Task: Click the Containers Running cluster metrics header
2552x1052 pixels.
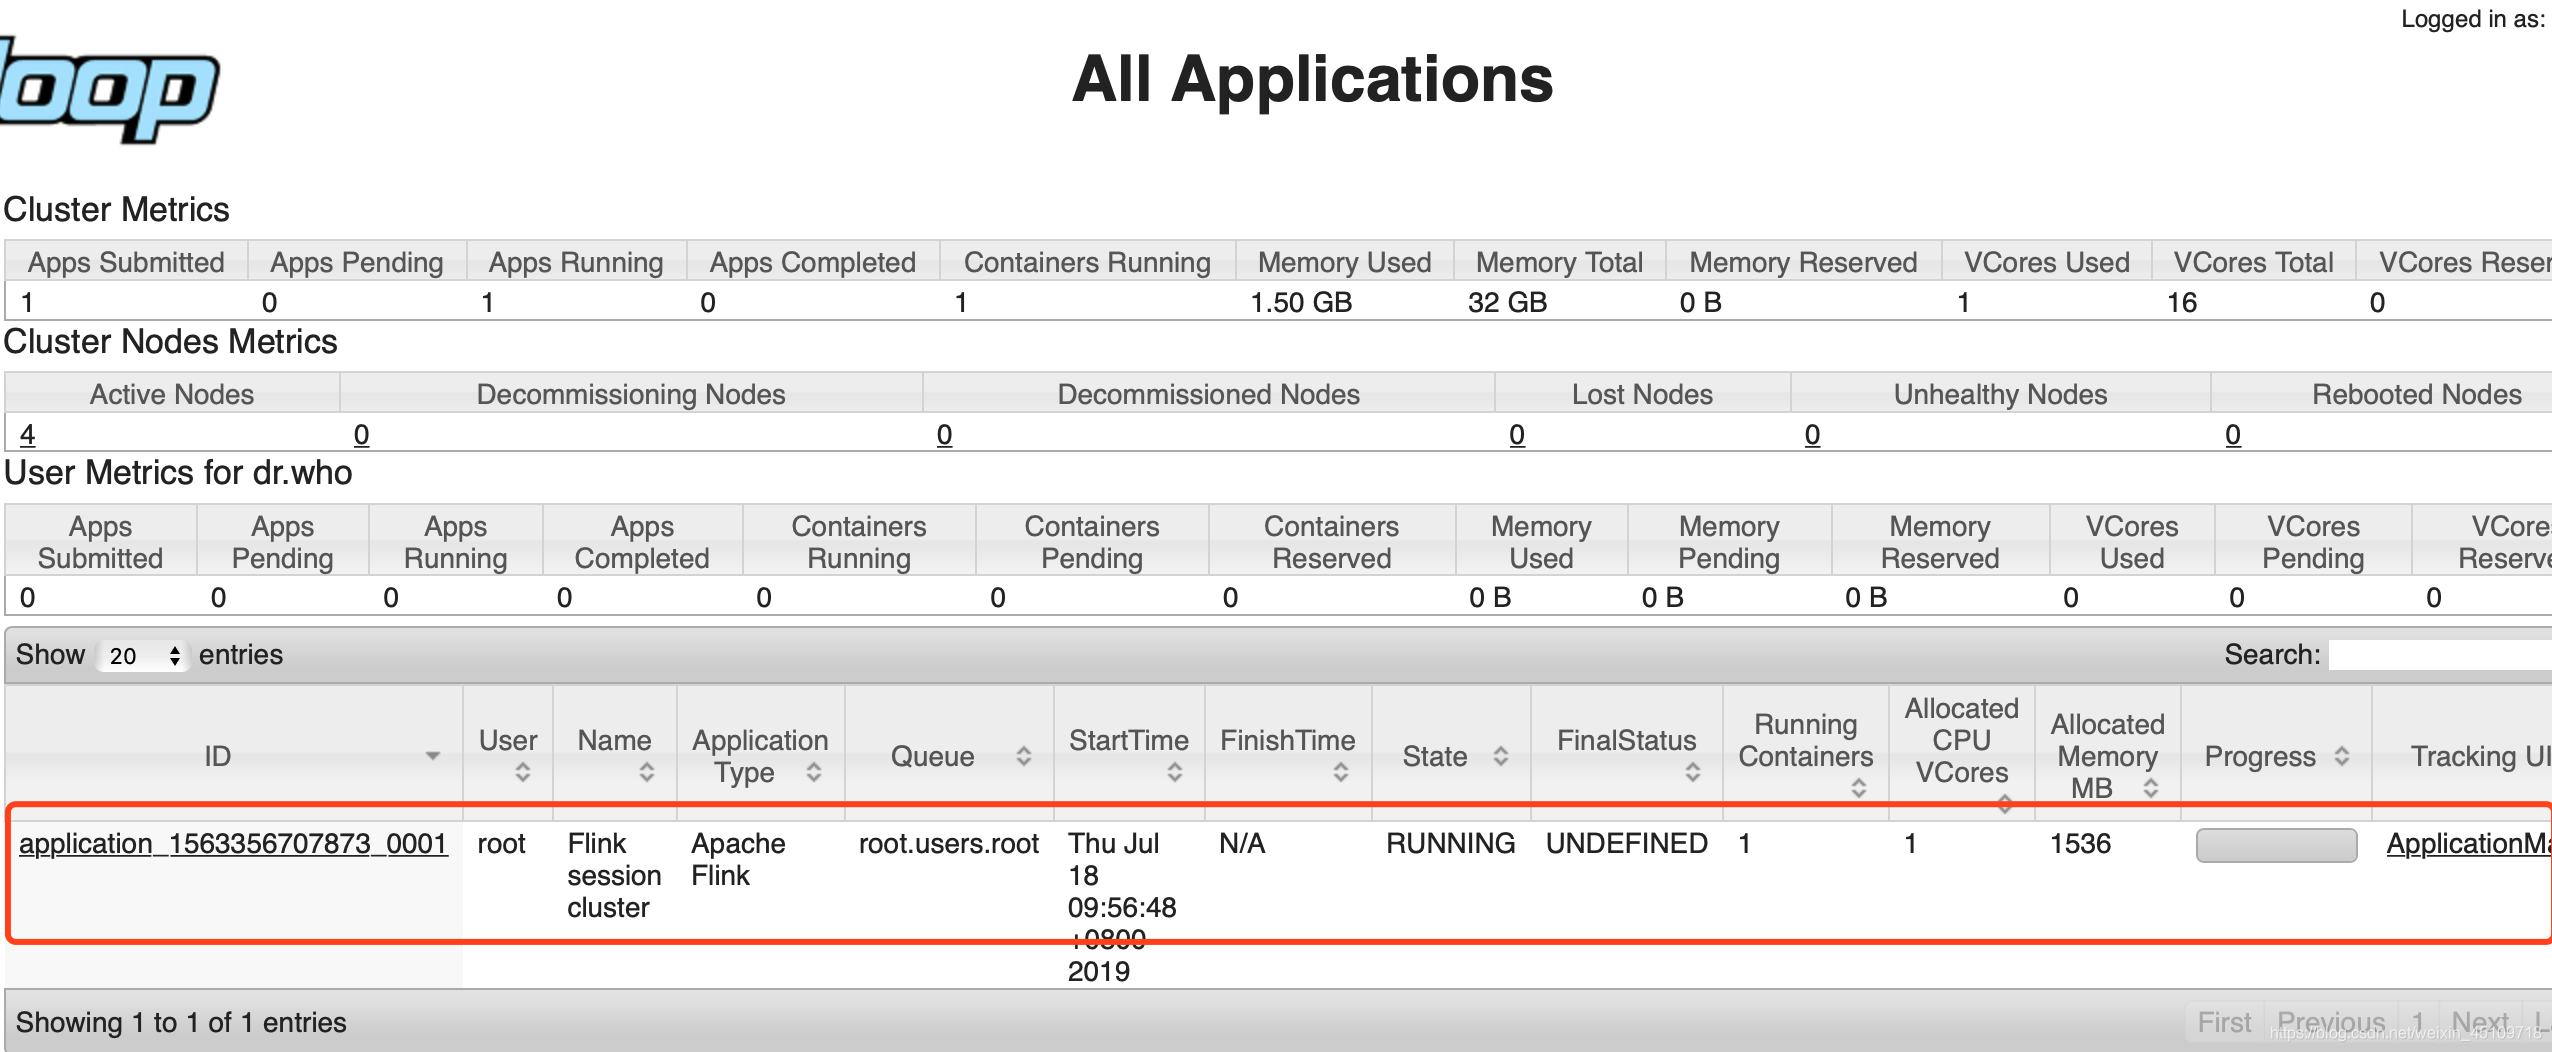Action: [1087, 263]
